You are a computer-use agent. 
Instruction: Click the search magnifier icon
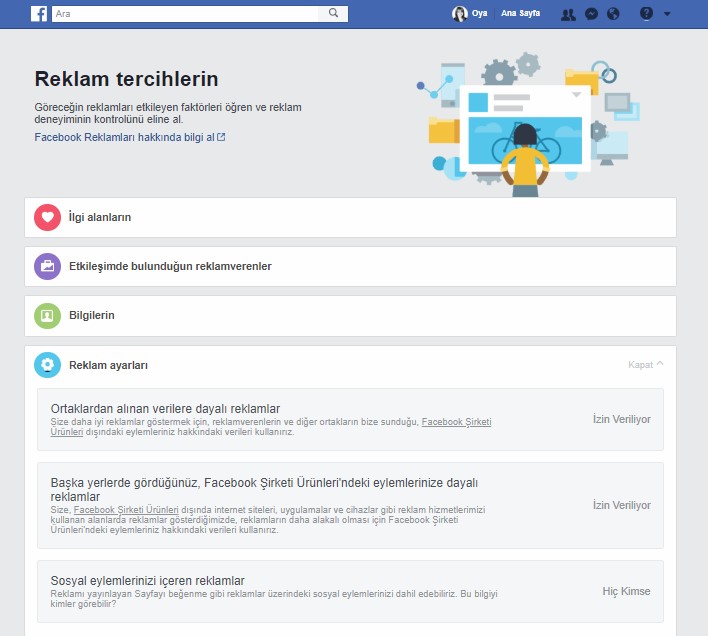(x=333, y=13)
